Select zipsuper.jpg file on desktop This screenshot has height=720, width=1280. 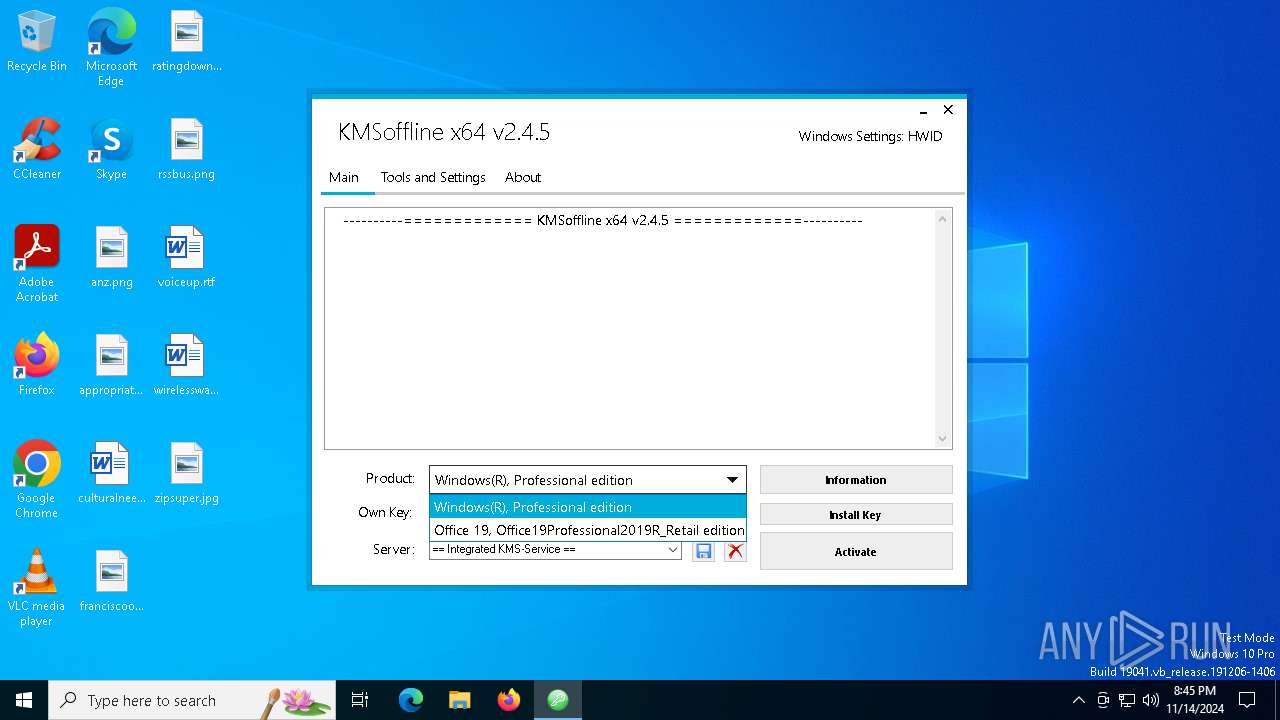click(187, 474)
